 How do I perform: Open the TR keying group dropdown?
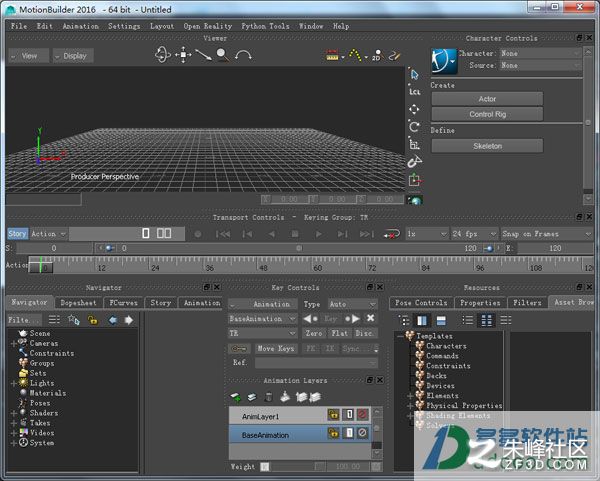262,333
